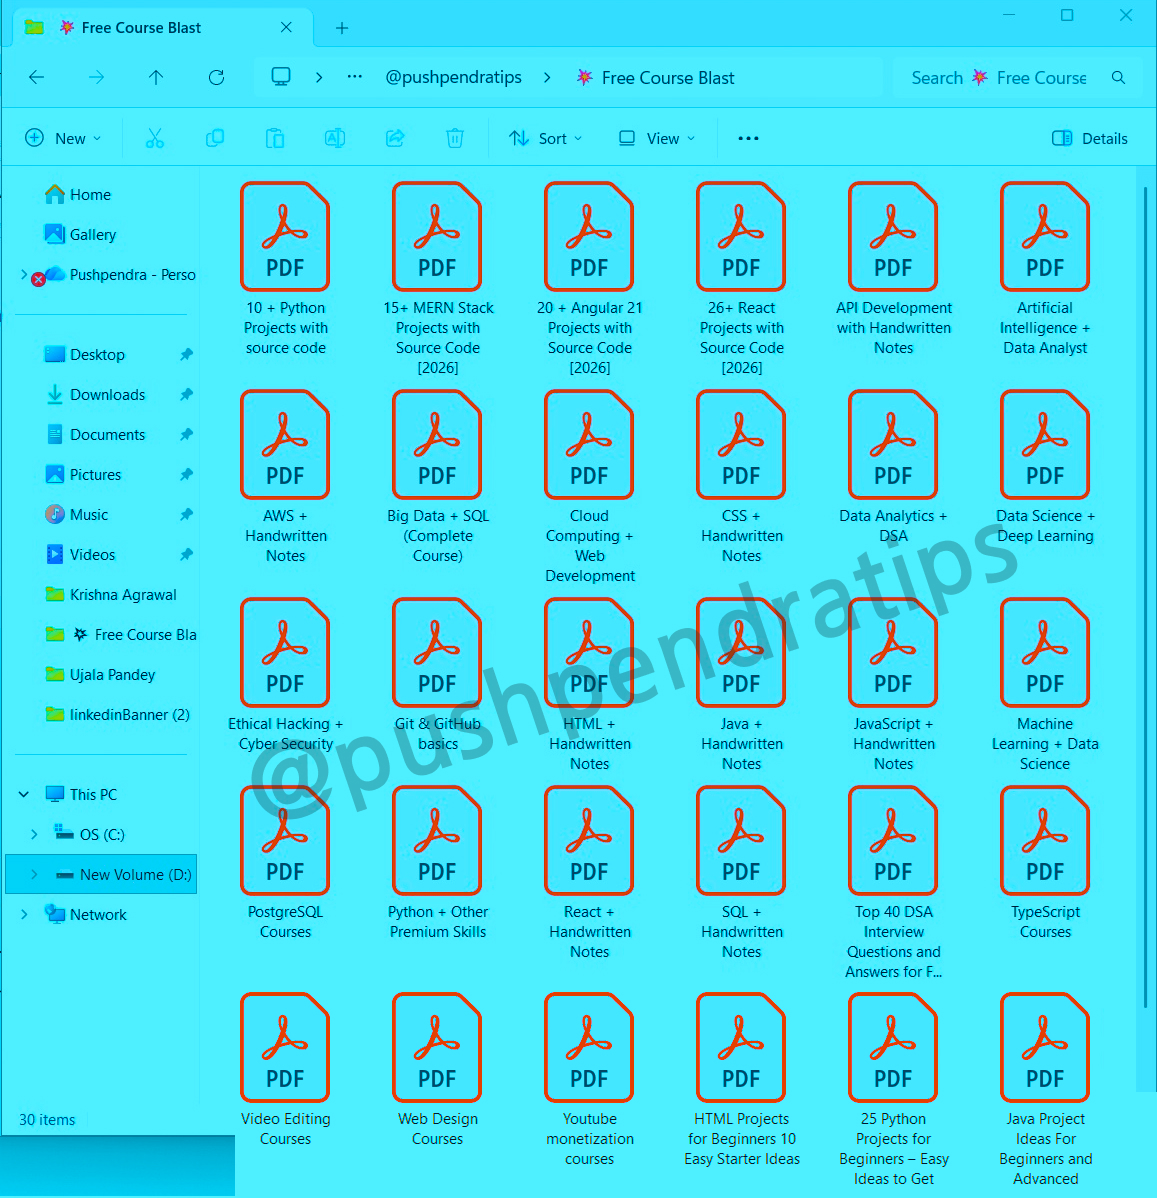Viewport: 1157px width, 1198px height.
Task: Select Ethical Hacking + Cyber Security PDF
Action: click(285, 675)
